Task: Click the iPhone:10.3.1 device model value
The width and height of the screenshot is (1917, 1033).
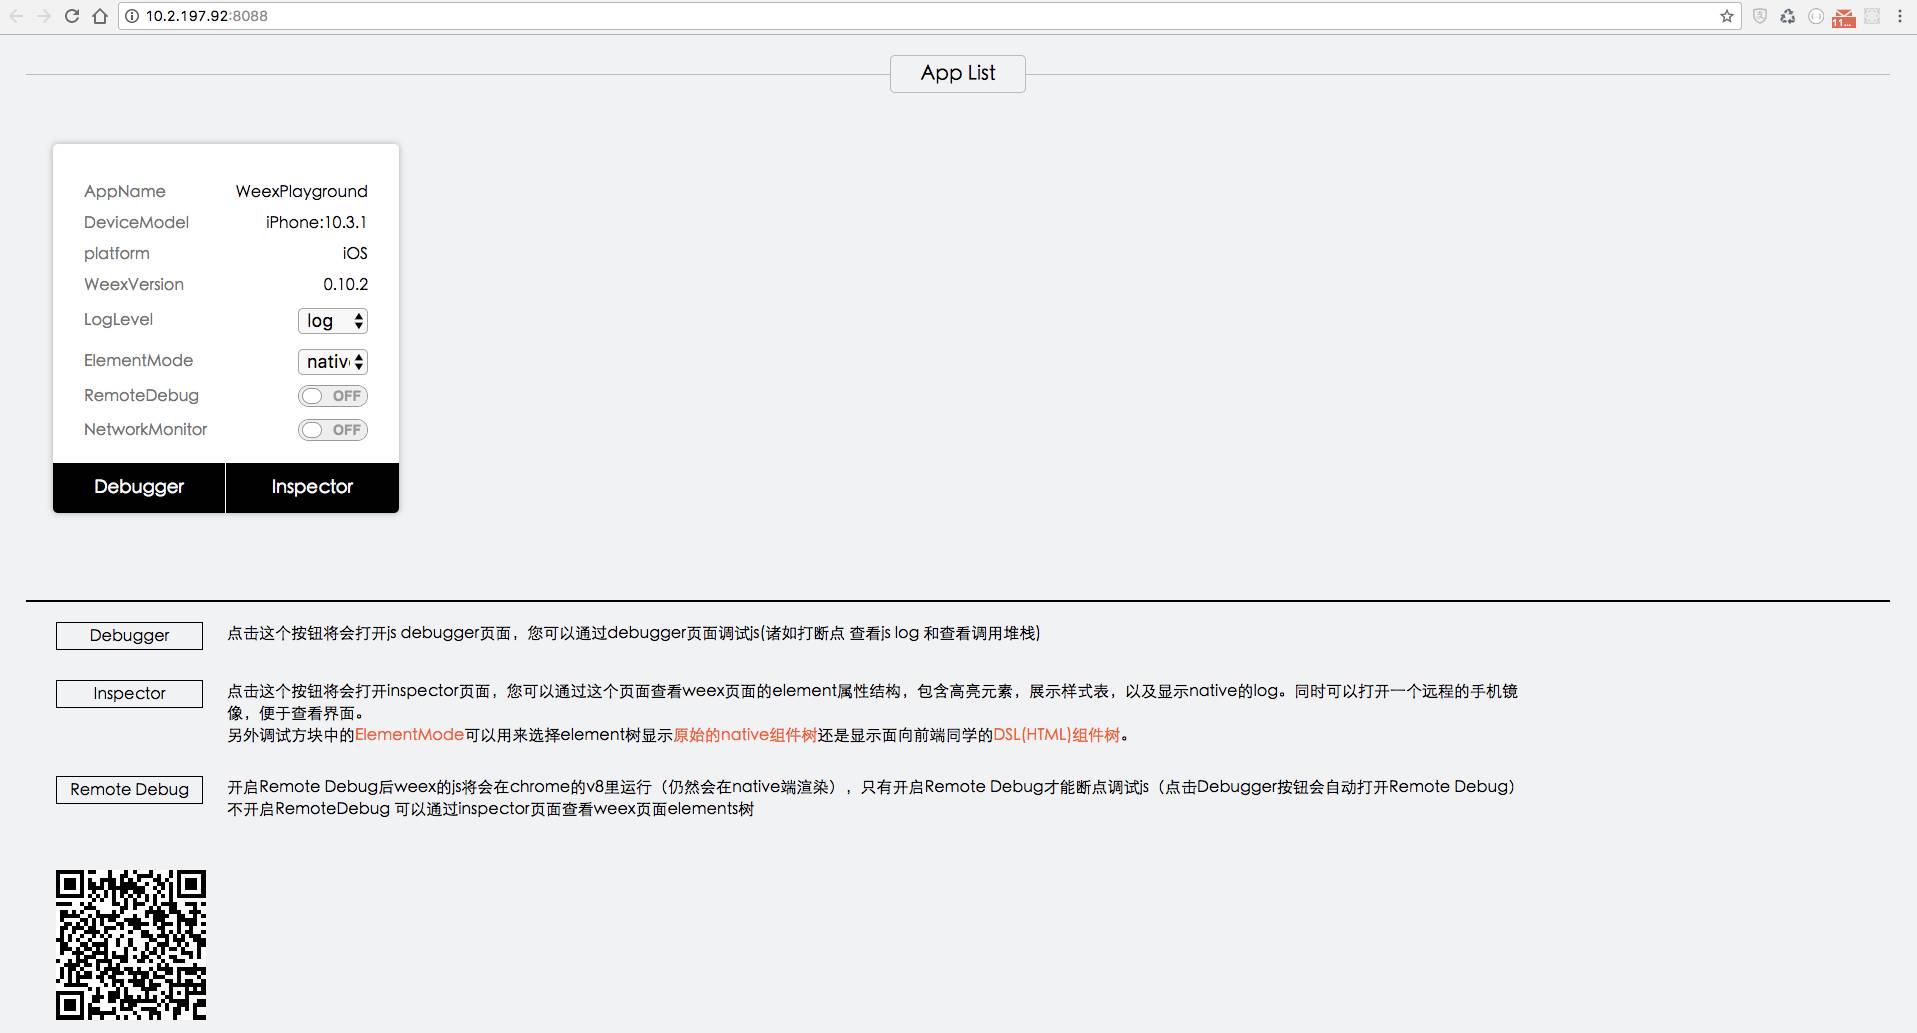Action: [x=316, y=222]
